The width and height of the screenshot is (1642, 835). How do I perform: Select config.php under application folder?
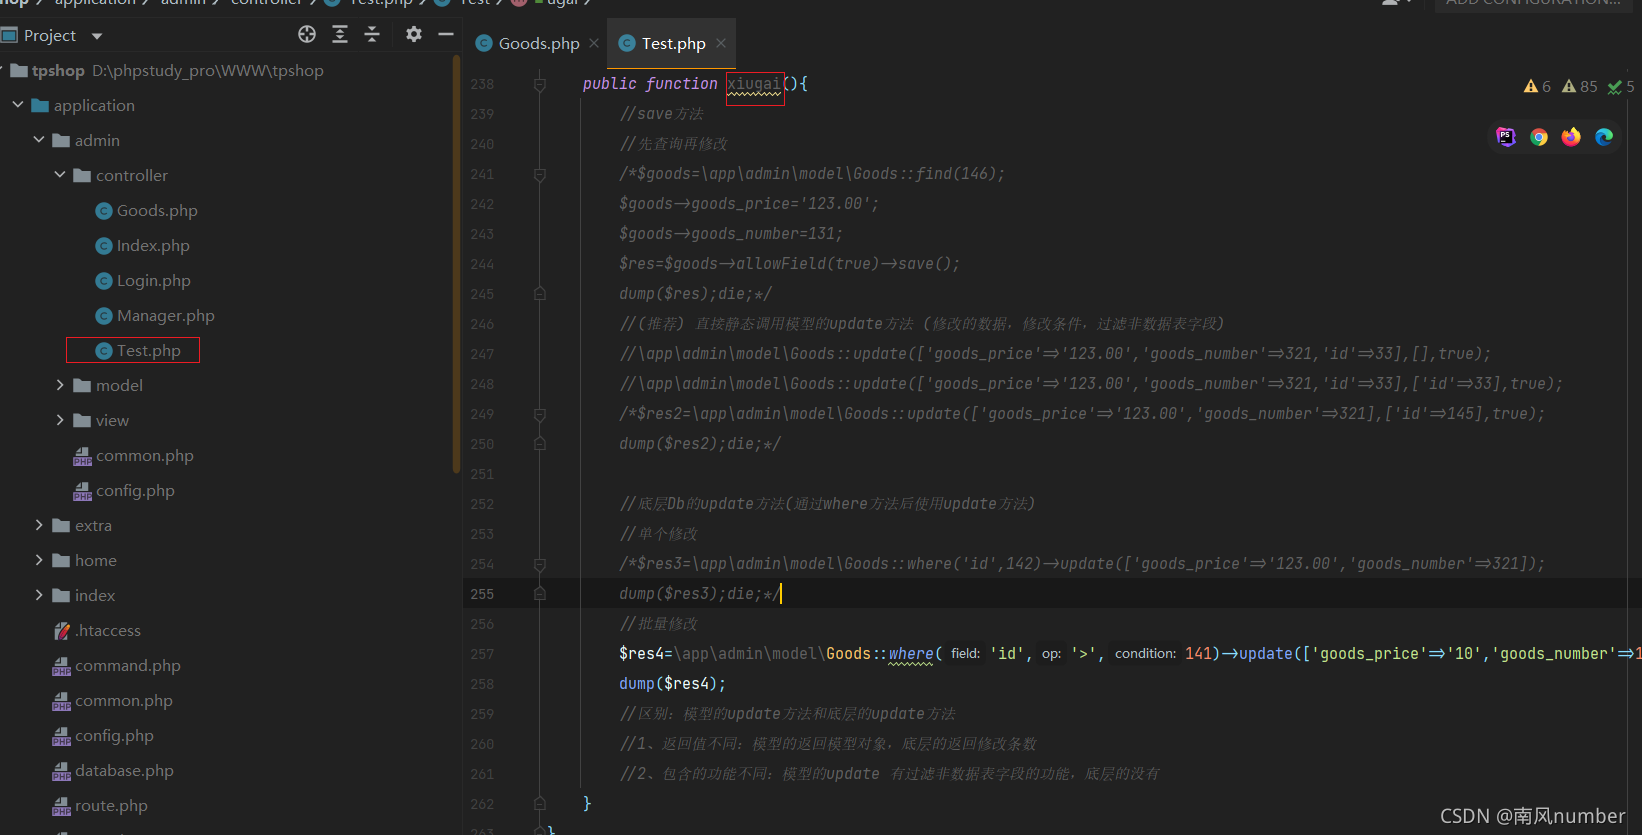click(x=103, y=736)
